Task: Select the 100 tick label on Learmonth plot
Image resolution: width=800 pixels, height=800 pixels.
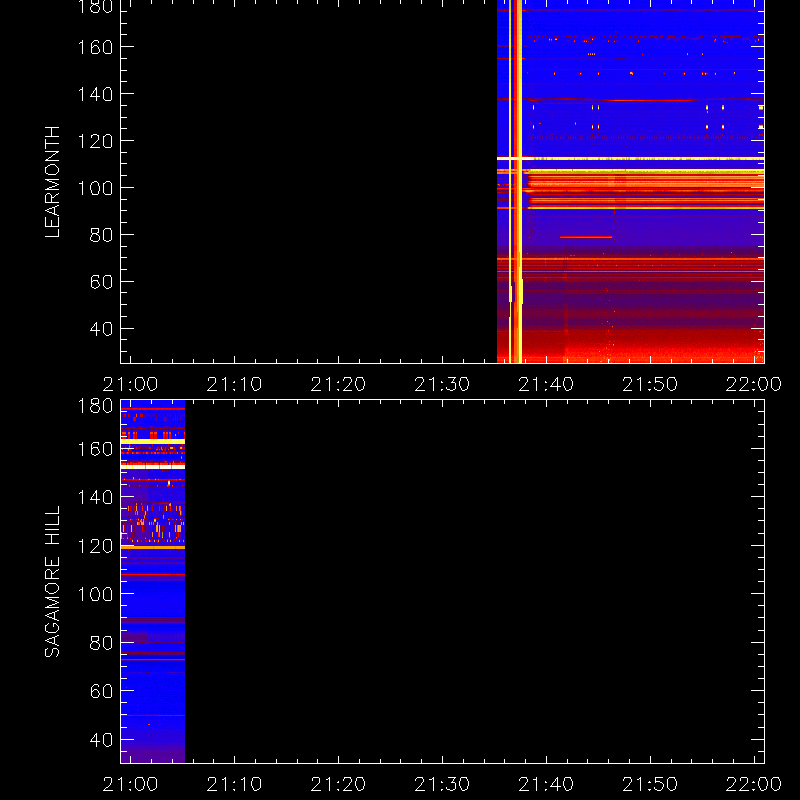Action: [x=95, y=188]
